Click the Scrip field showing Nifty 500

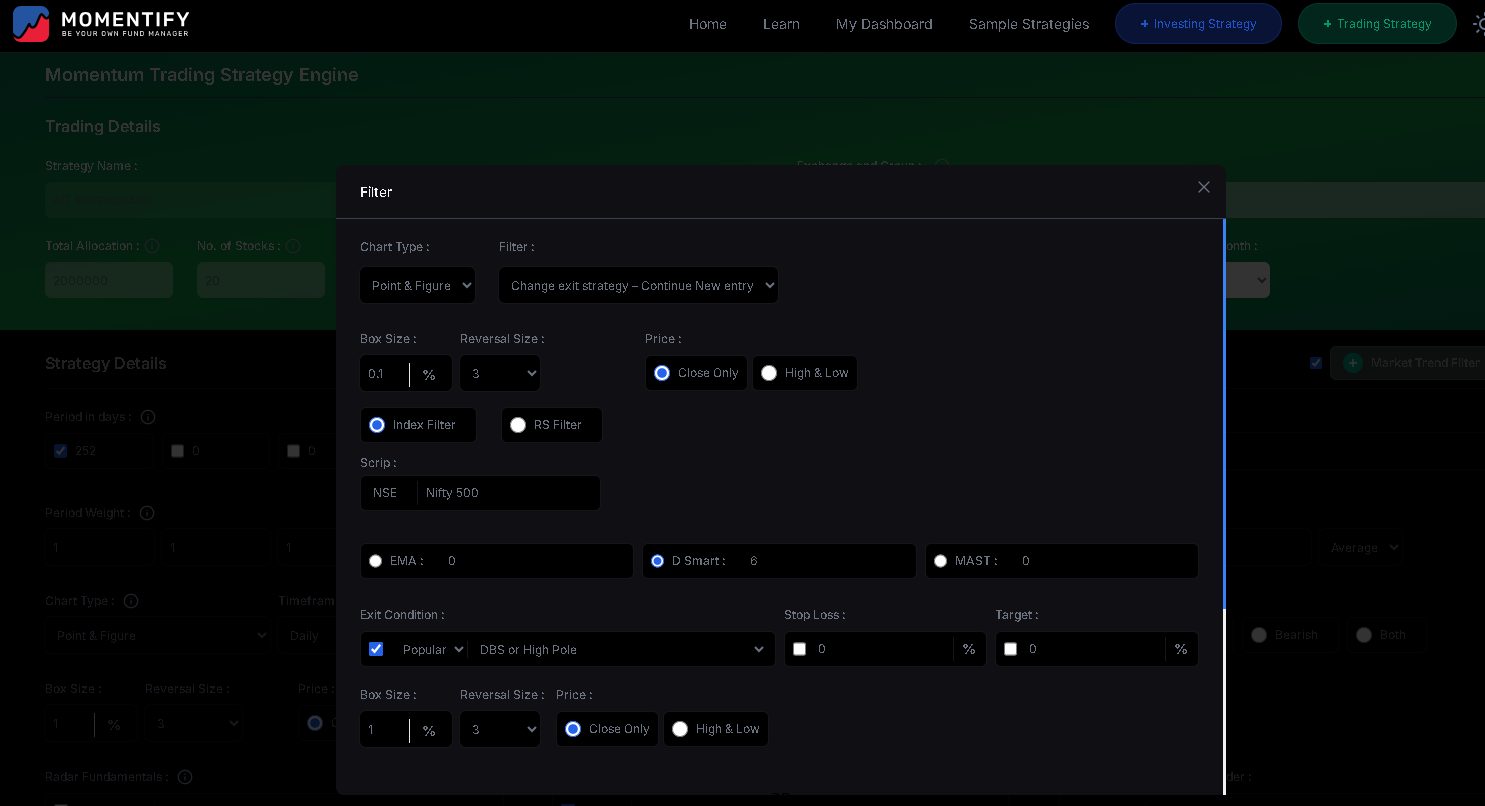[x=509, y=493]
